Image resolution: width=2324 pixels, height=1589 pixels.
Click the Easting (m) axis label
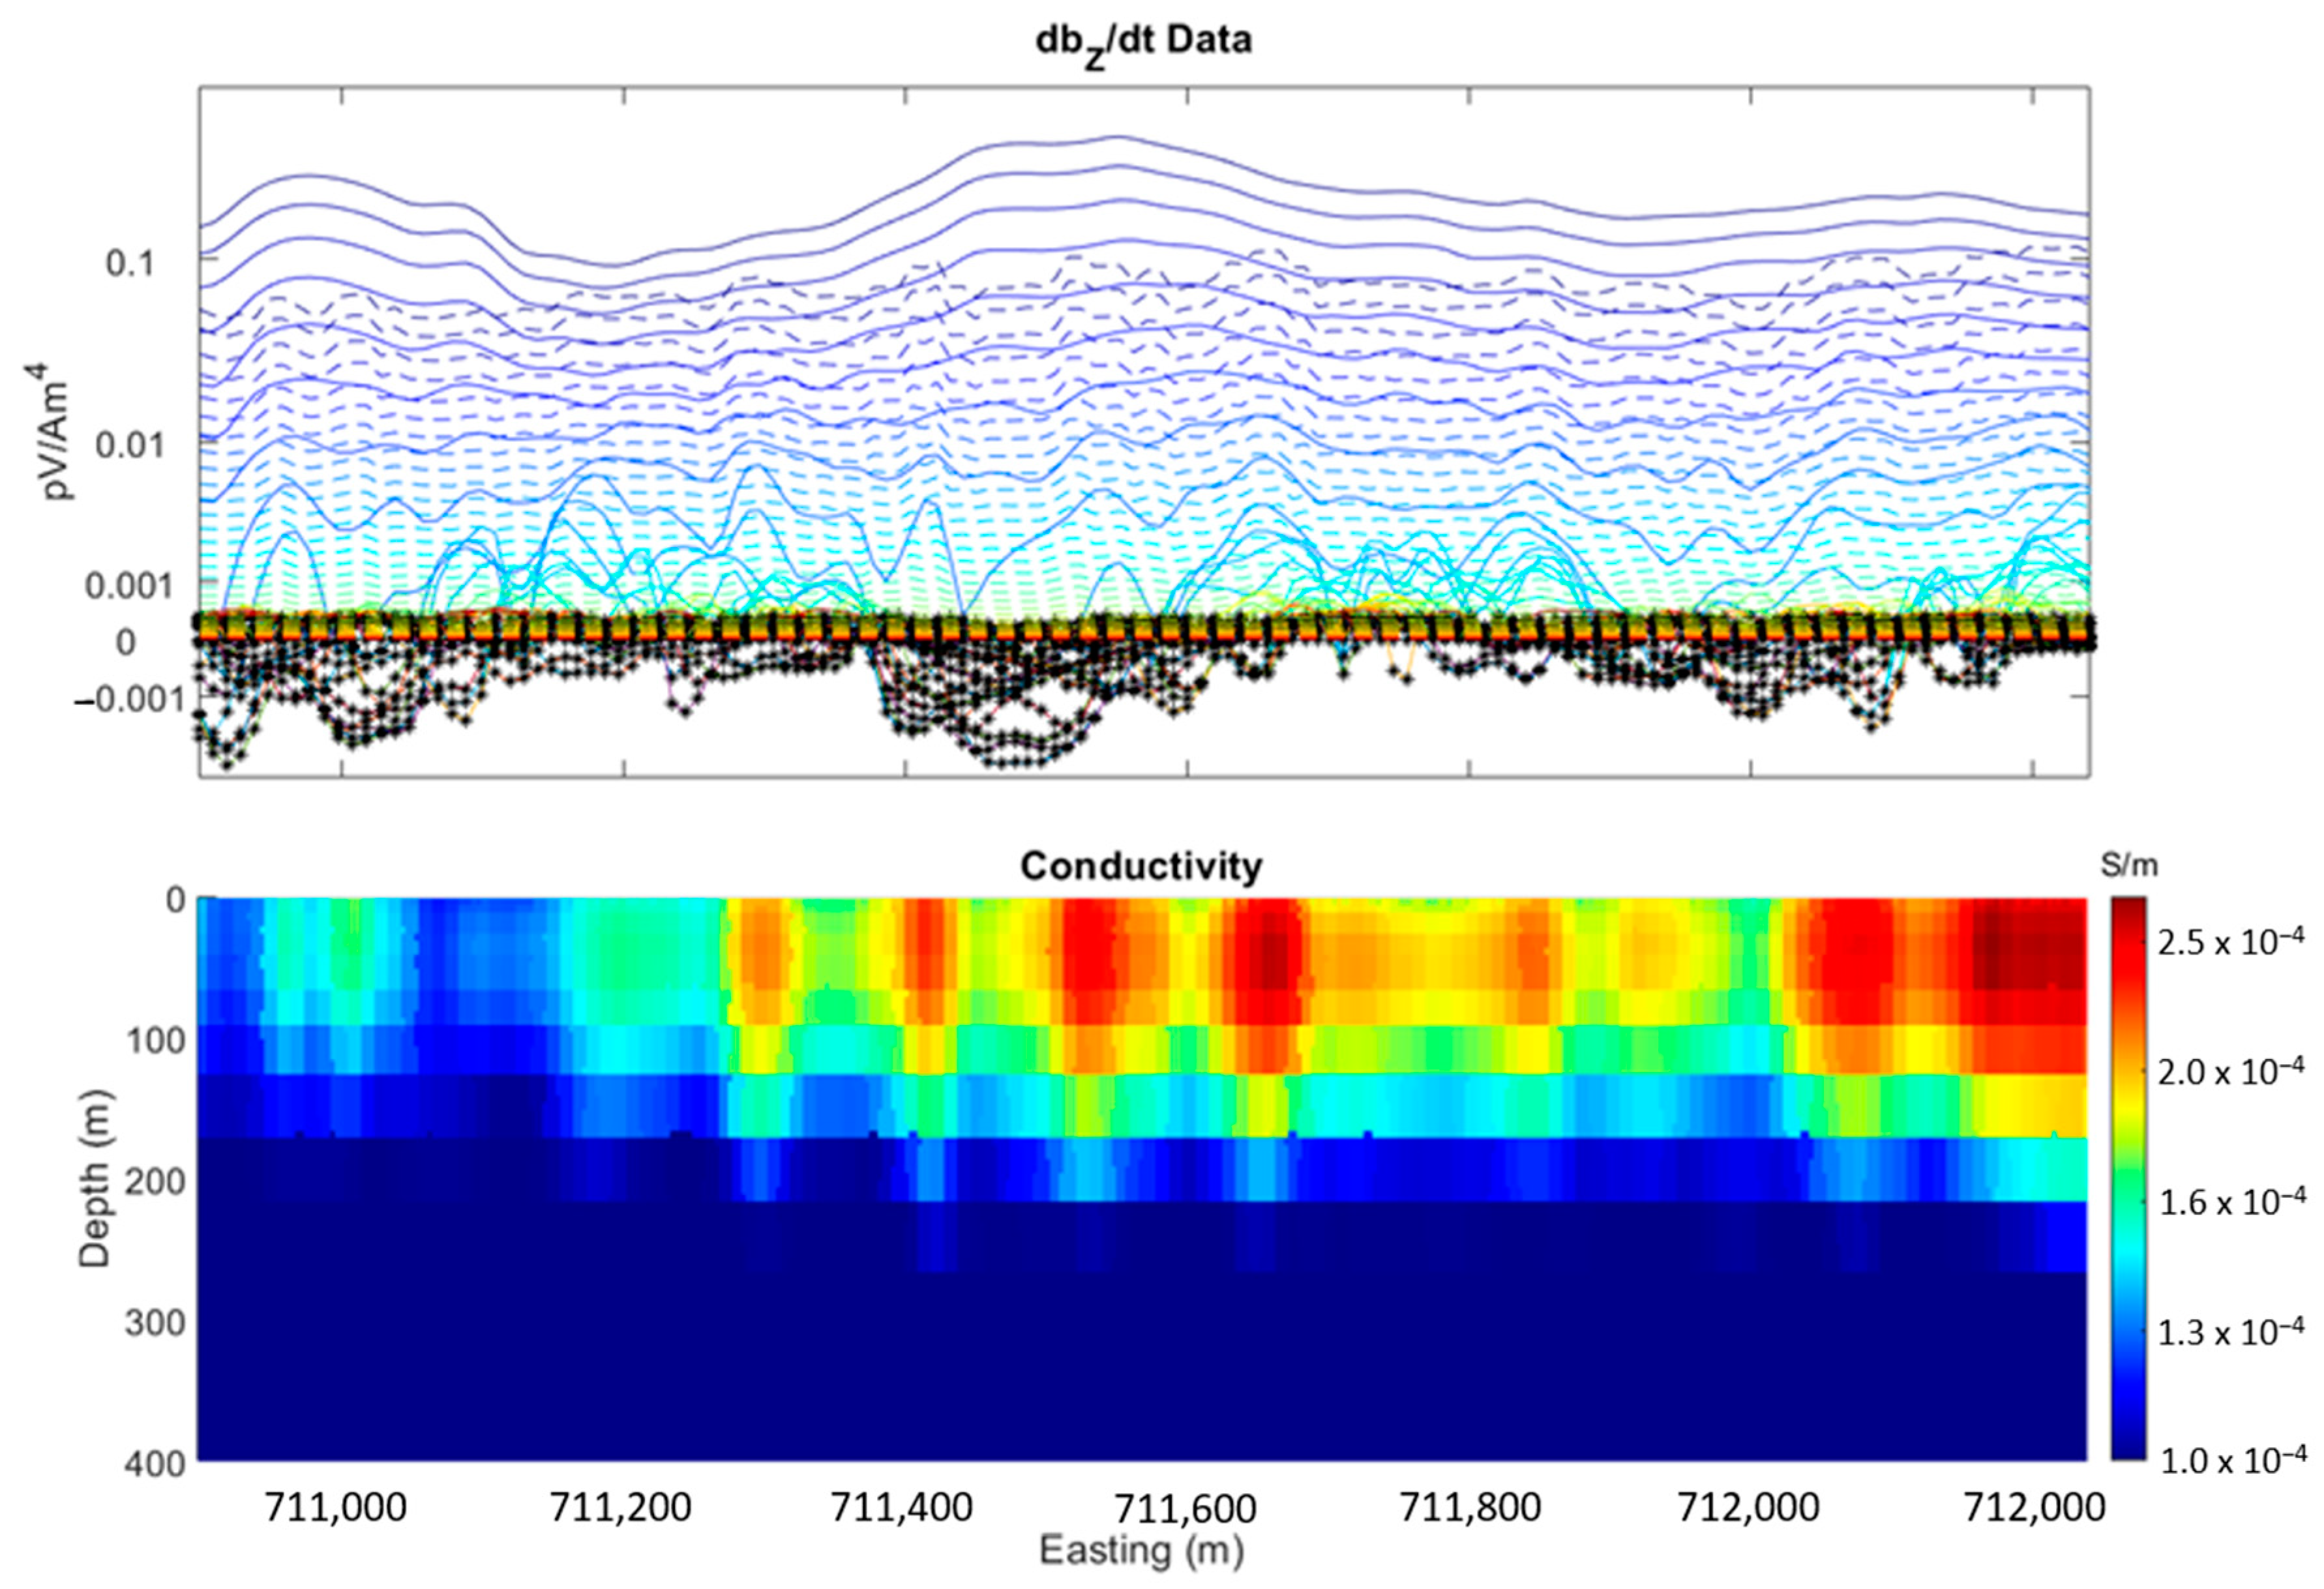1141,1550
